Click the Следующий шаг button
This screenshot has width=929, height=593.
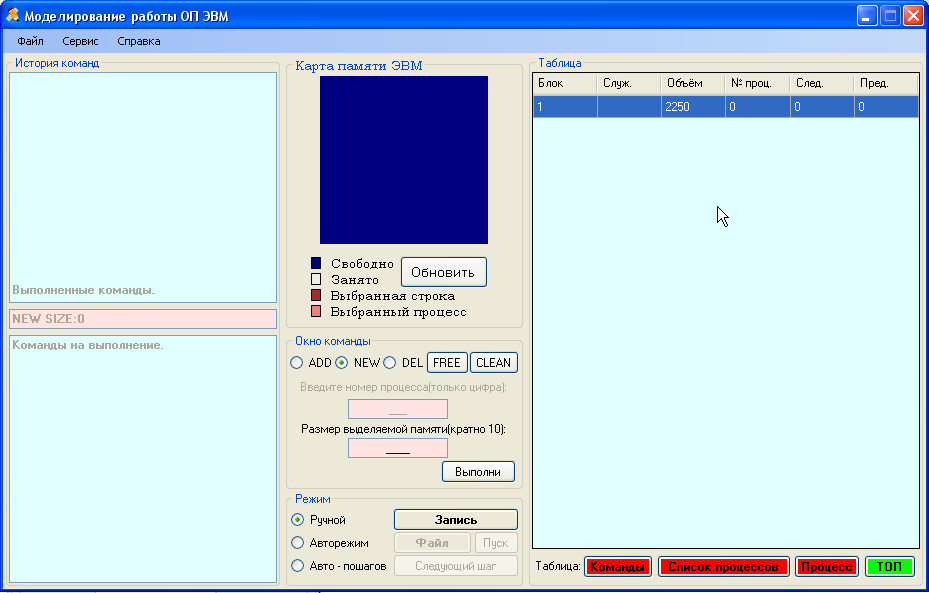tap(456, 566)
